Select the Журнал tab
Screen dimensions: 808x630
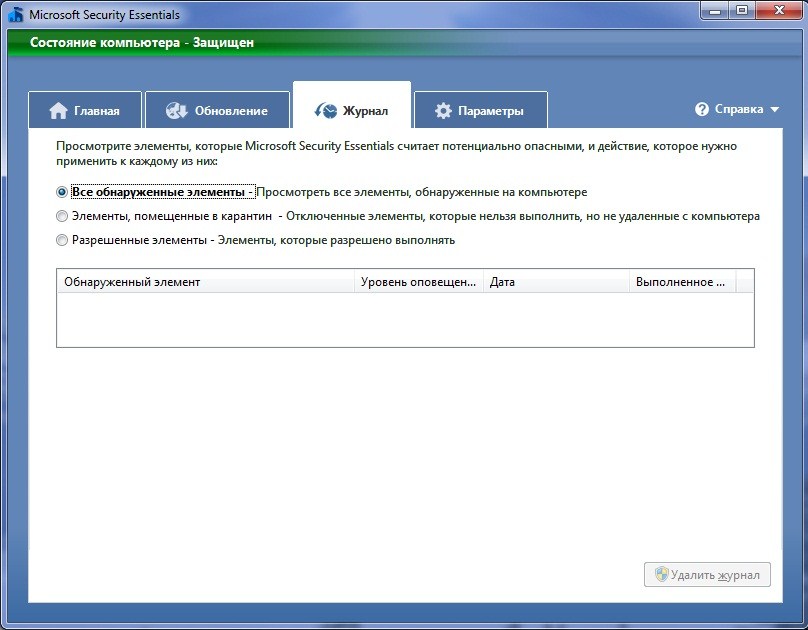(352, 106)
